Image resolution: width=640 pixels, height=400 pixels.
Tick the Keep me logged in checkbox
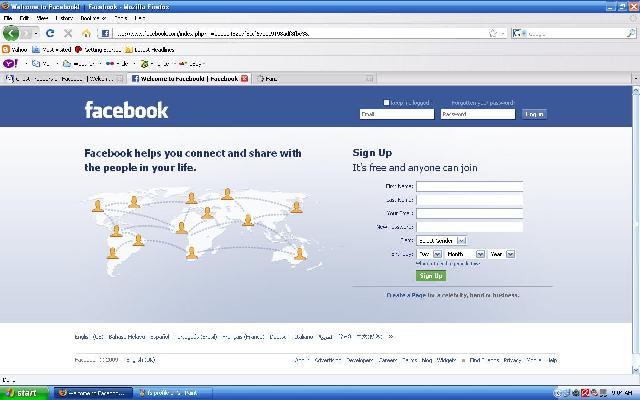pos(386,103)
